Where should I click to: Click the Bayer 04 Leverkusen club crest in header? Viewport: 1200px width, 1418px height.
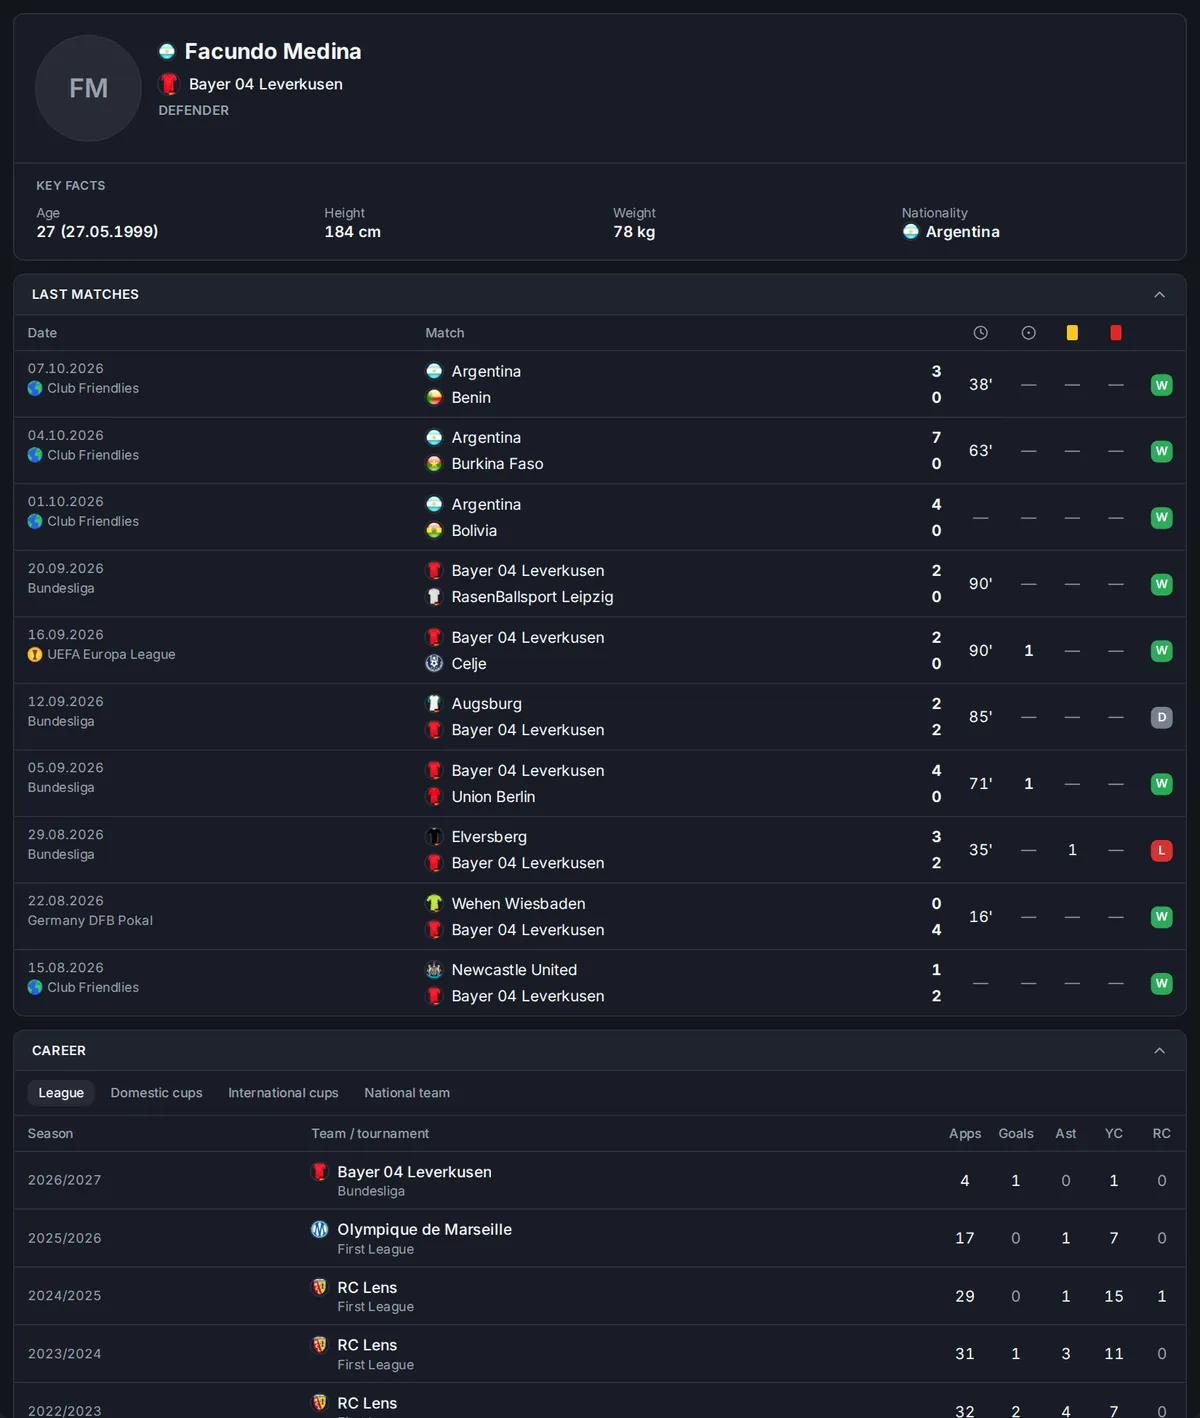coord(169,84)
